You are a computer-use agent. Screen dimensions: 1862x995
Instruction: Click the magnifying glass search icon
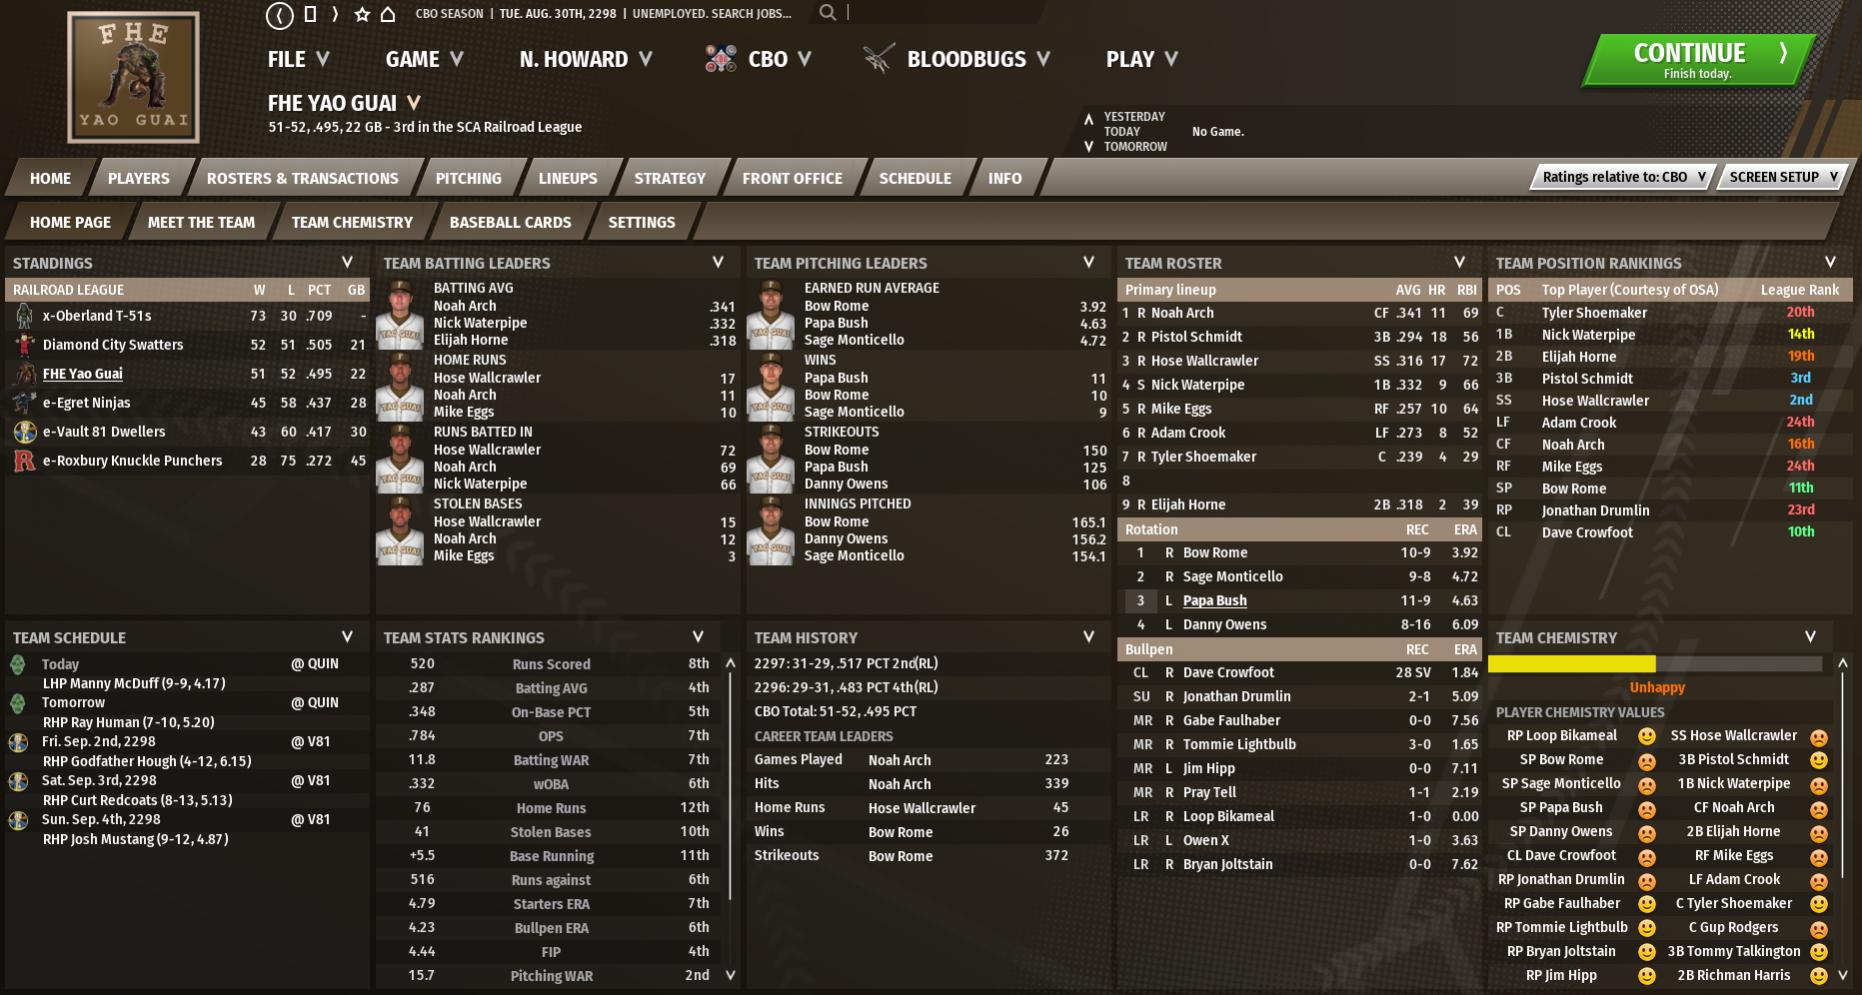tap(827, 13)
